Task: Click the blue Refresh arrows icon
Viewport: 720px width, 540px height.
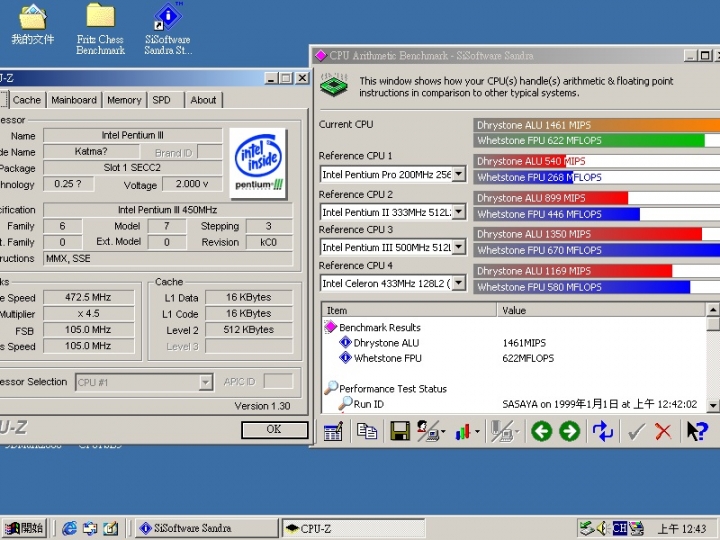Action: (x=602, y=431)
